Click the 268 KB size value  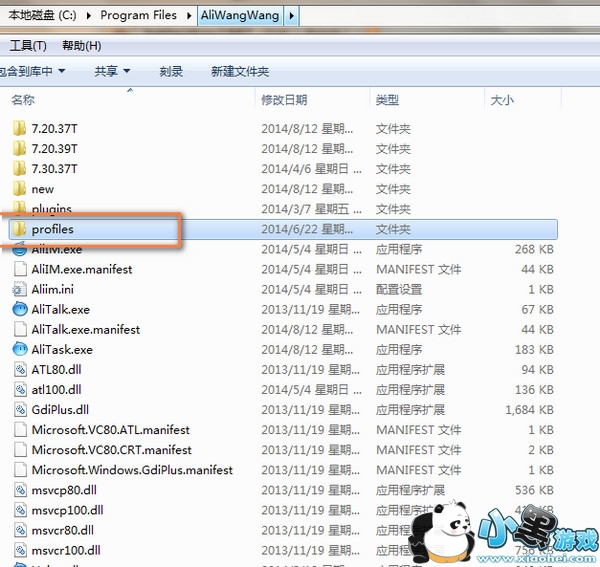click(x=534, y=249)
